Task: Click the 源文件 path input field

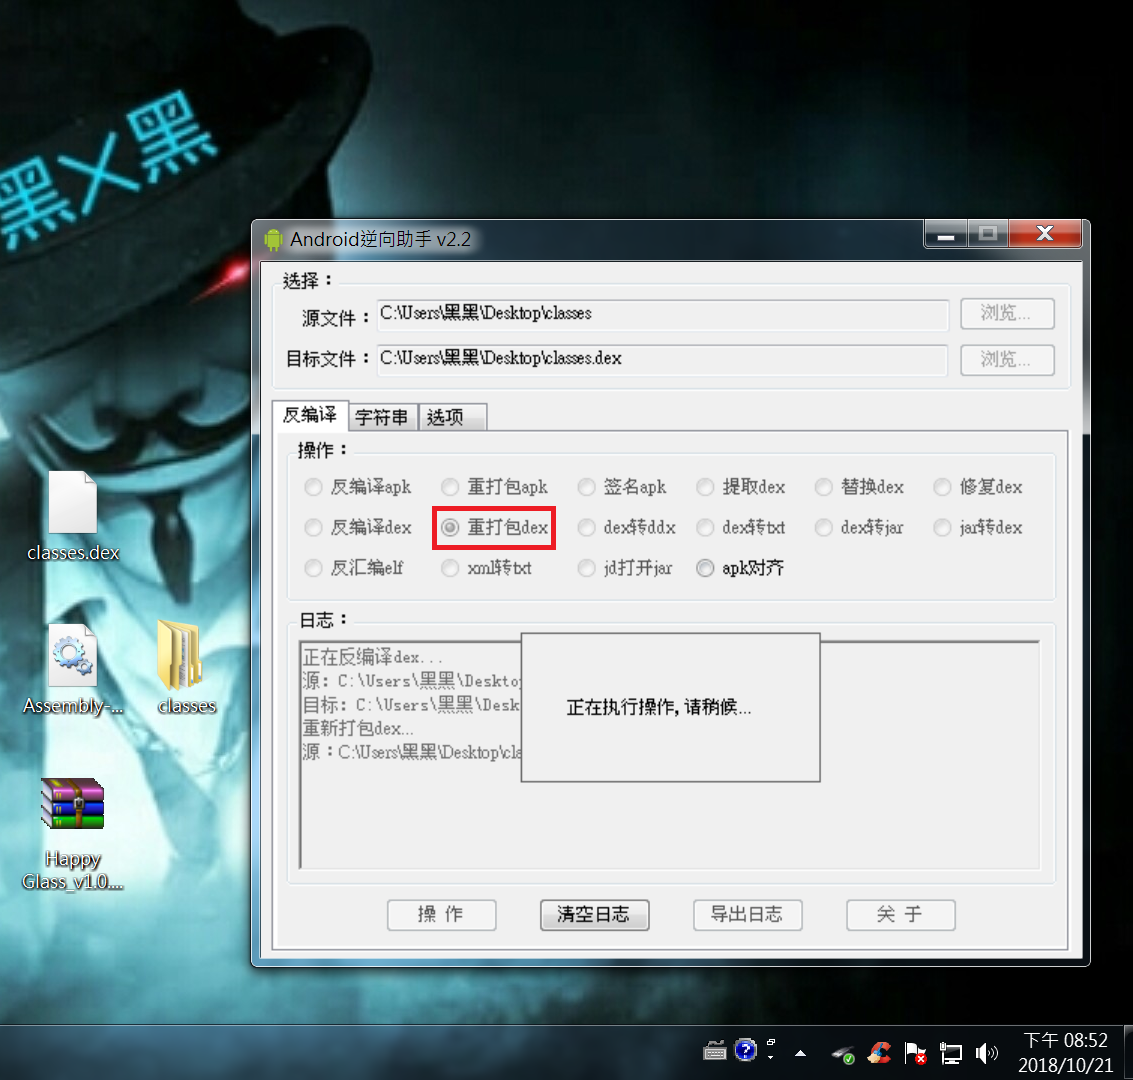Action: click(x=663, y=314)
